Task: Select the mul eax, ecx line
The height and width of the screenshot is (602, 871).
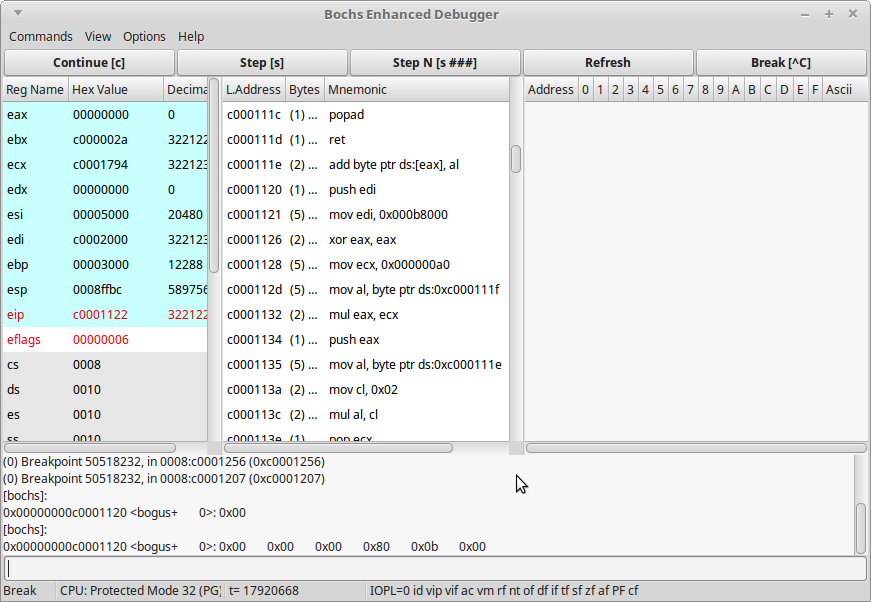Action: point(366,314)
